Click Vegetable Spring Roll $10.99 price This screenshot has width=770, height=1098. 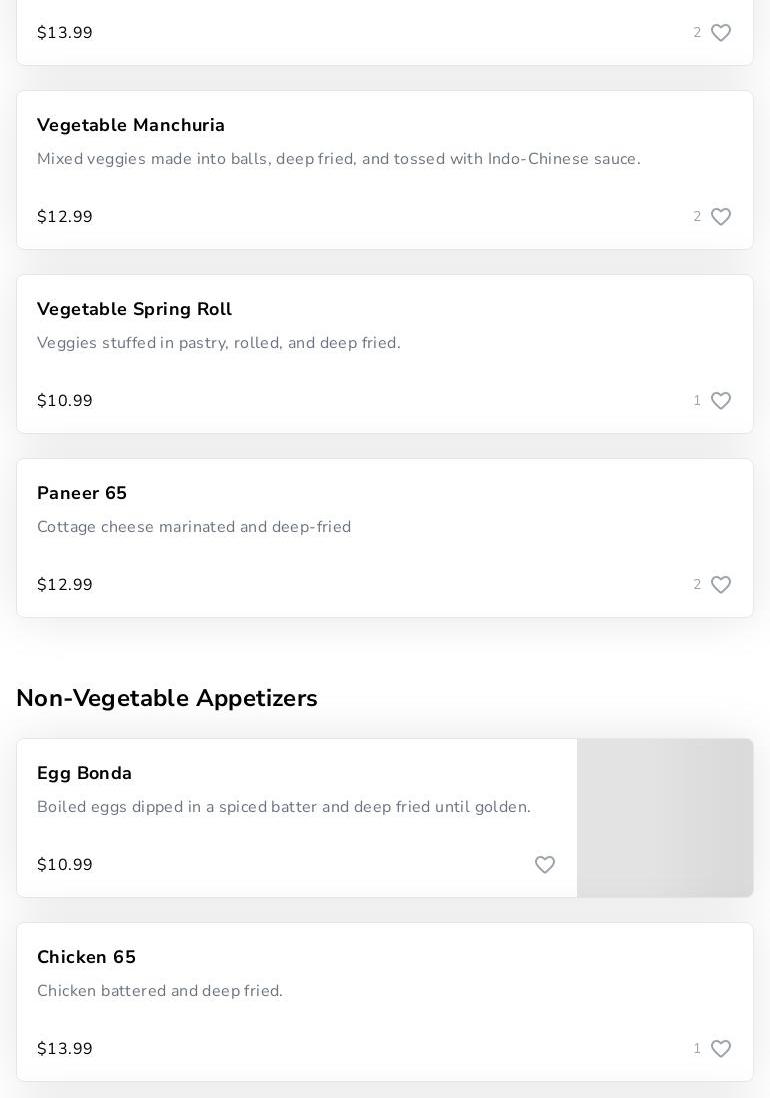tap(65, 401)
